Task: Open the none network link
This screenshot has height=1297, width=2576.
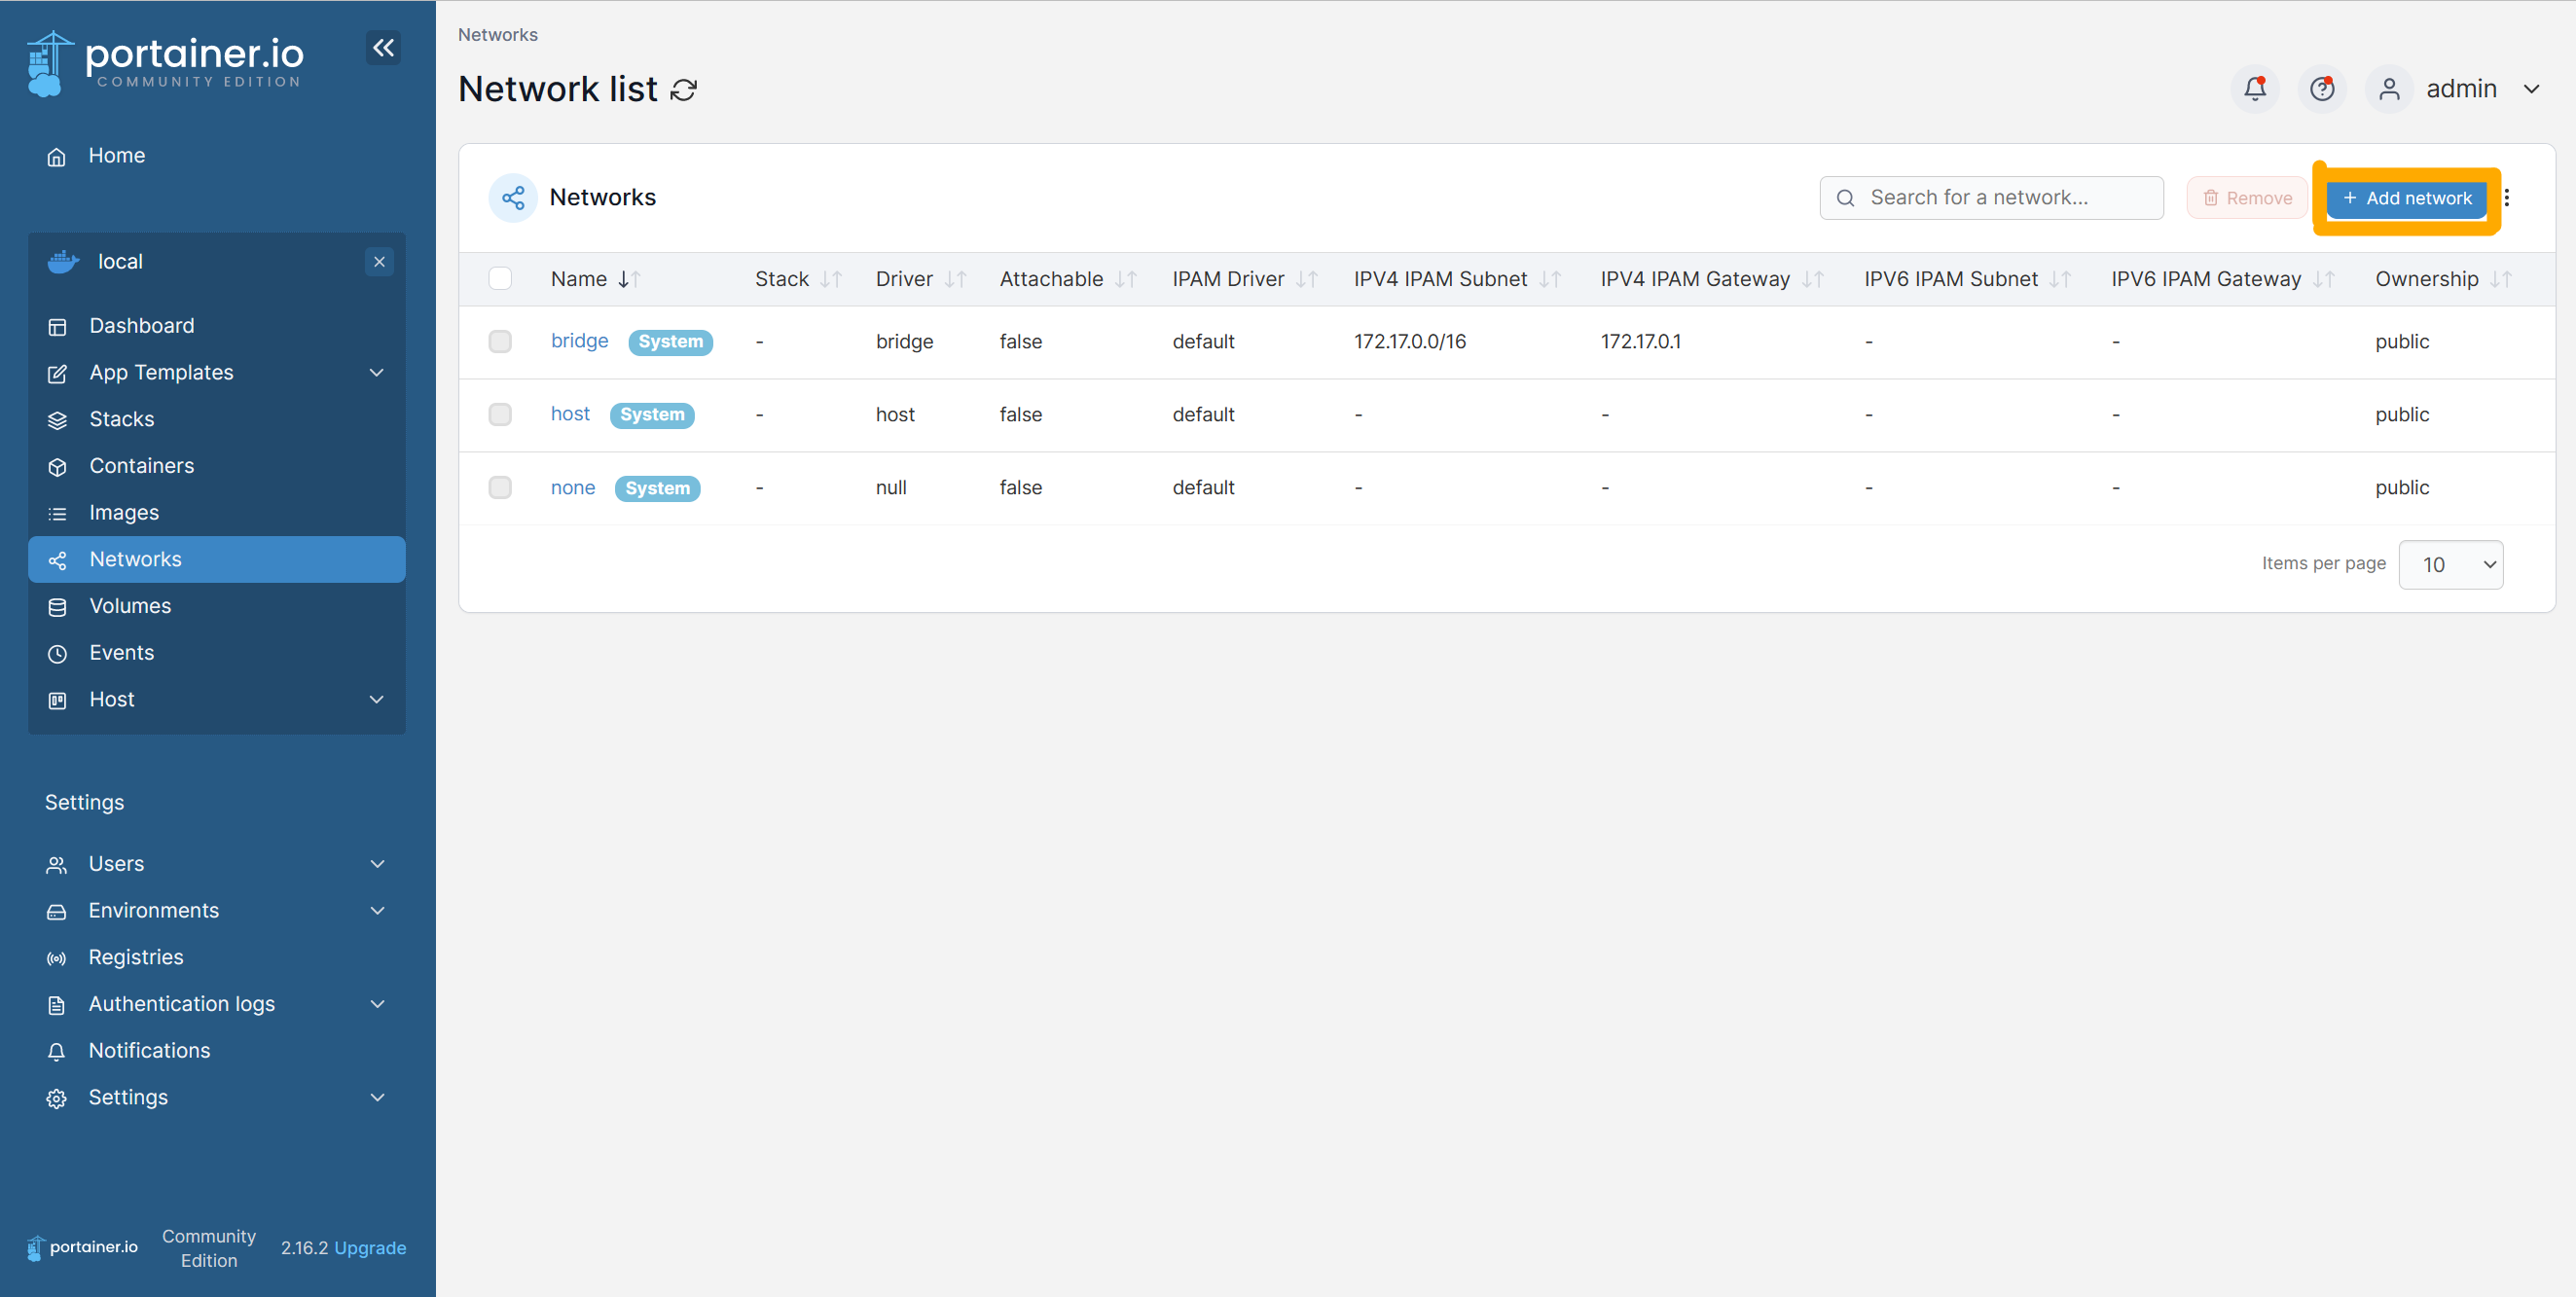Action: (573, 488)
